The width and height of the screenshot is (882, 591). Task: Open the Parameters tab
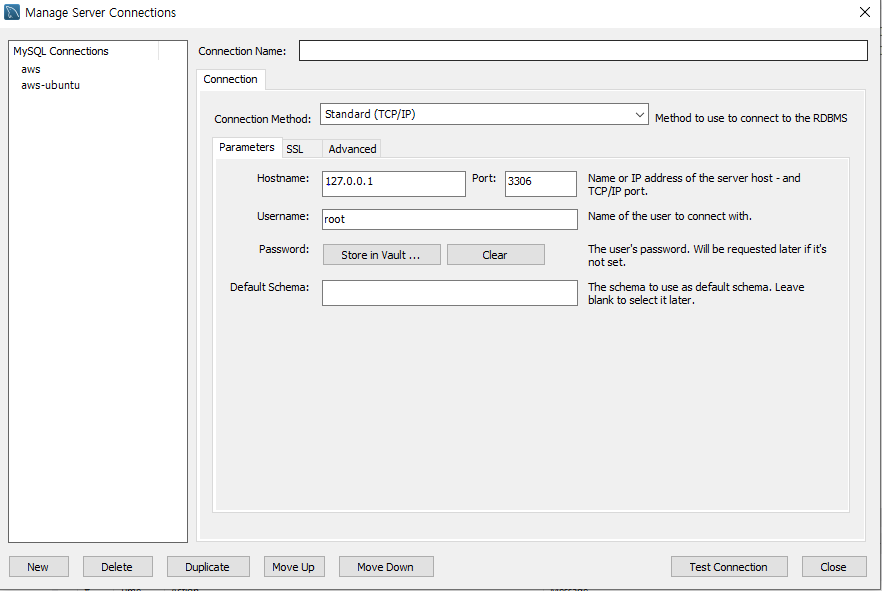[x=247, y=147]
